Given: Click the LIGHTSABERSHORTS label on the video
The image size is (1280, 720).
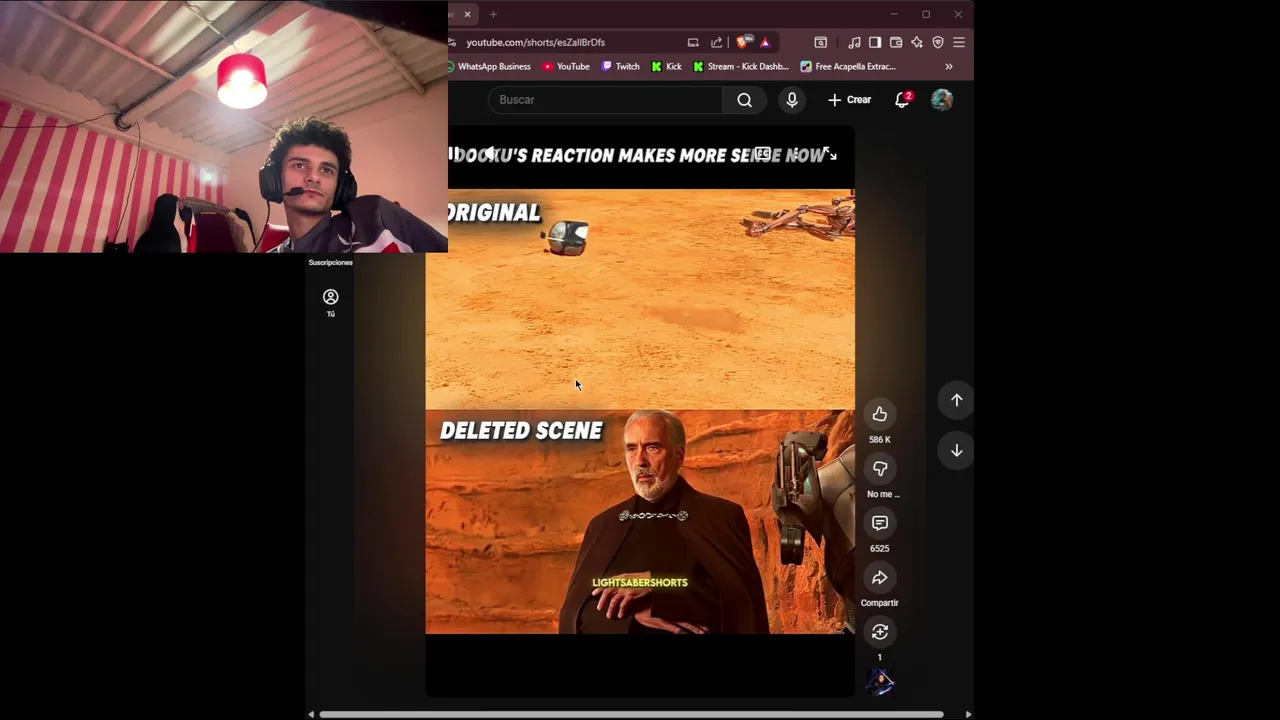Looking at the screenshot, I should point(640,582).
